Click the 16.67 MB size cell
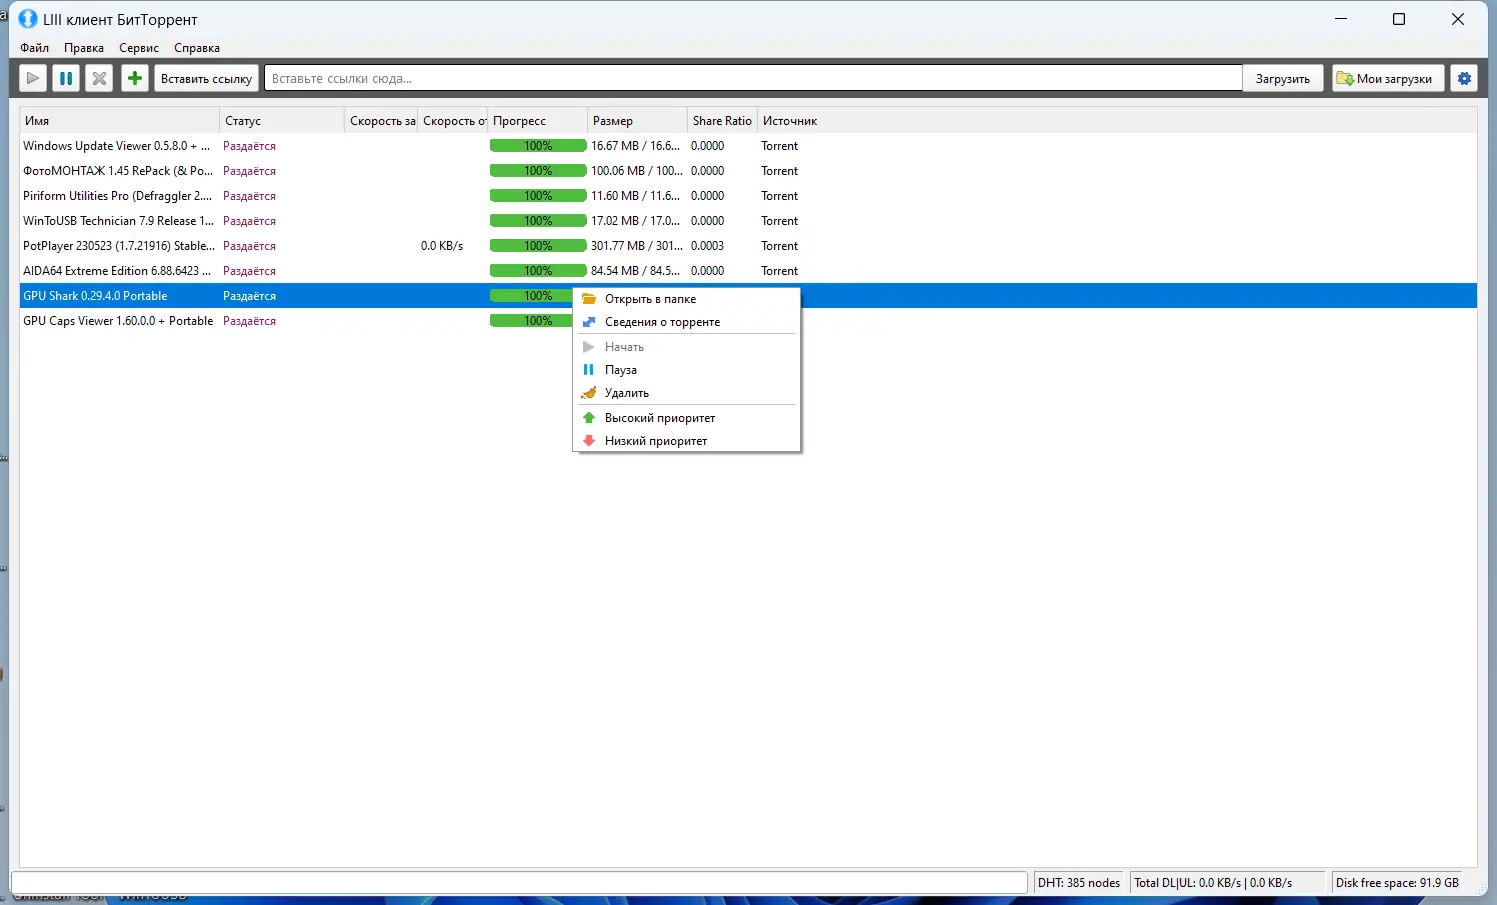 tap(636, 146)
